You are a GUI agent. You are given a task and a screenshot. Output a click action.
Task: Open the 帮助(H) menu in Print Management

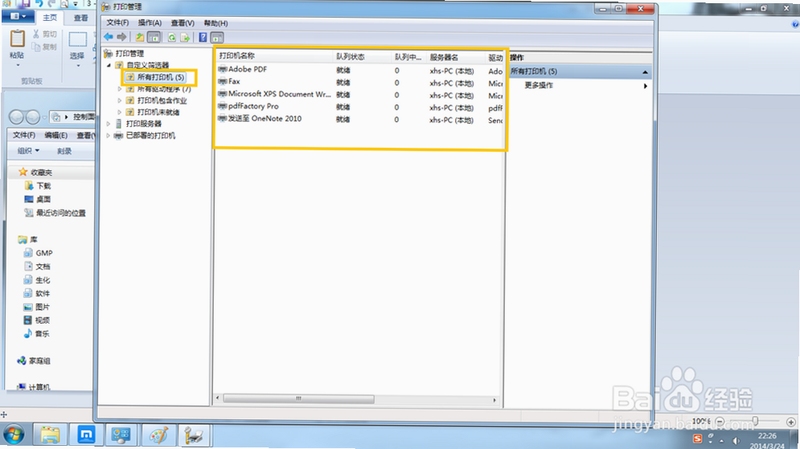coord(216,23)
